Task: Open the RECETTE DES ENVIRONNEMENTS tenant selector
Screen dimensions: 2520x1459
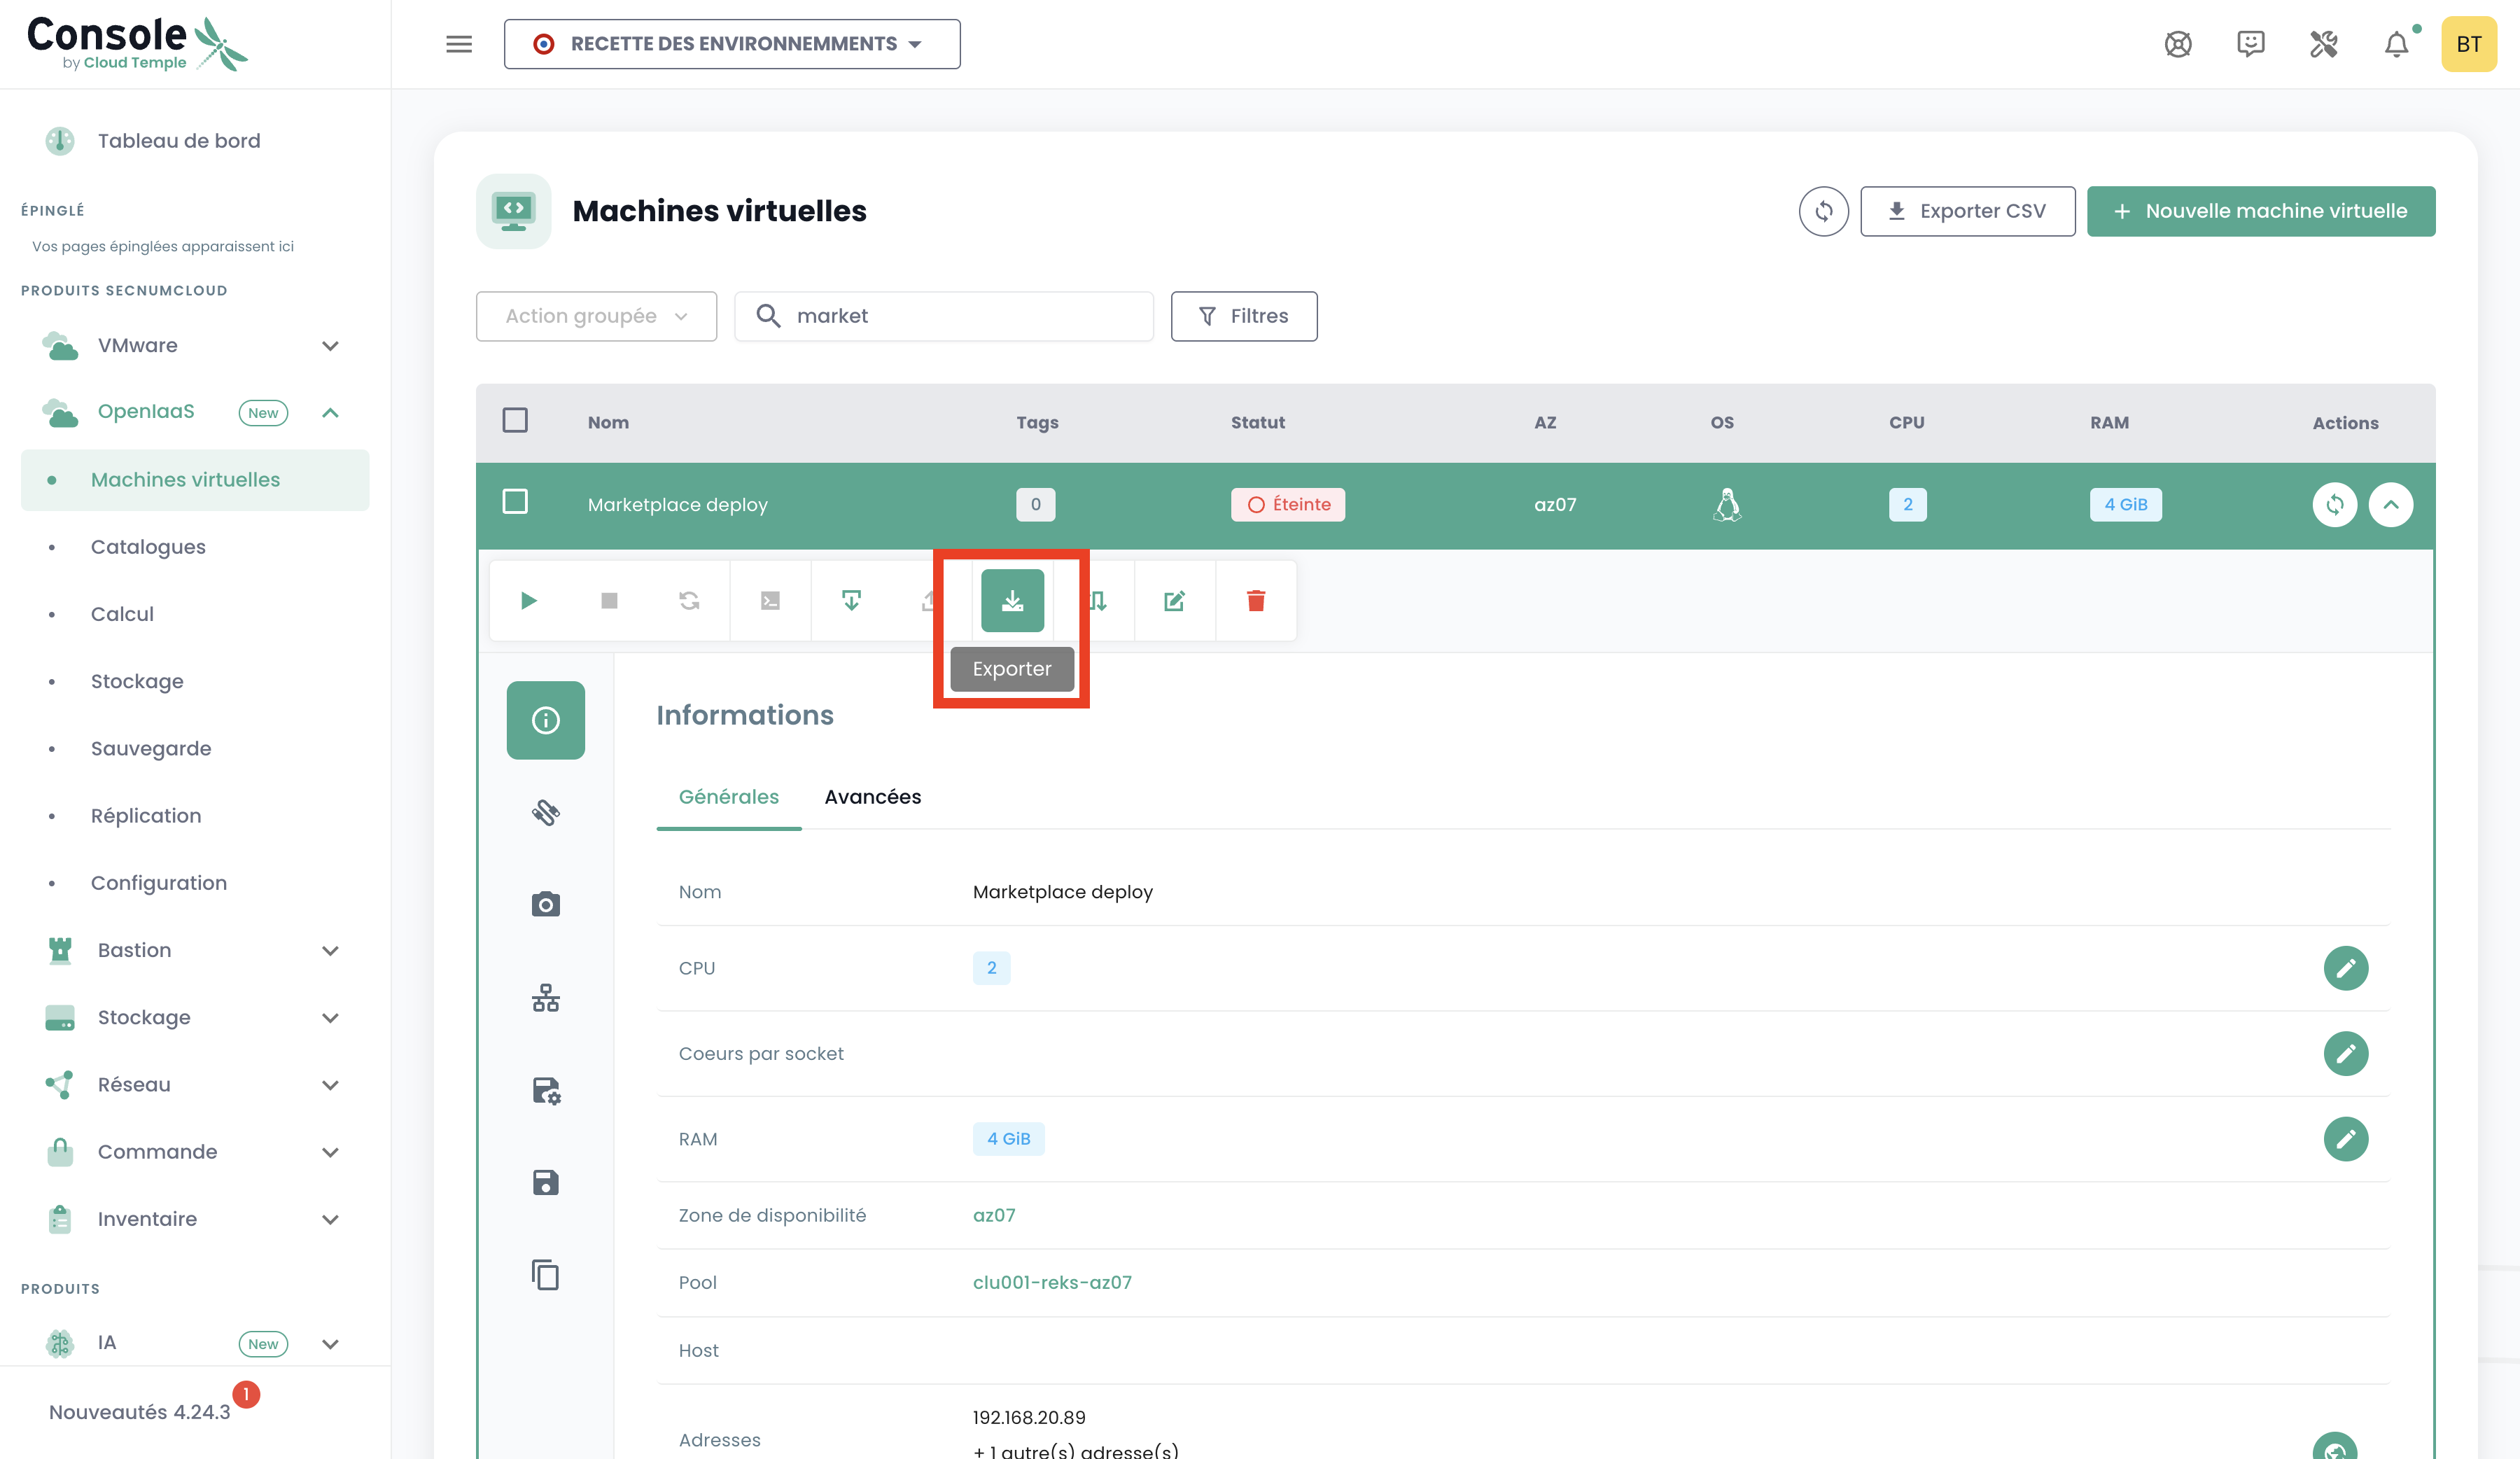Action: (x=732, y=44)
